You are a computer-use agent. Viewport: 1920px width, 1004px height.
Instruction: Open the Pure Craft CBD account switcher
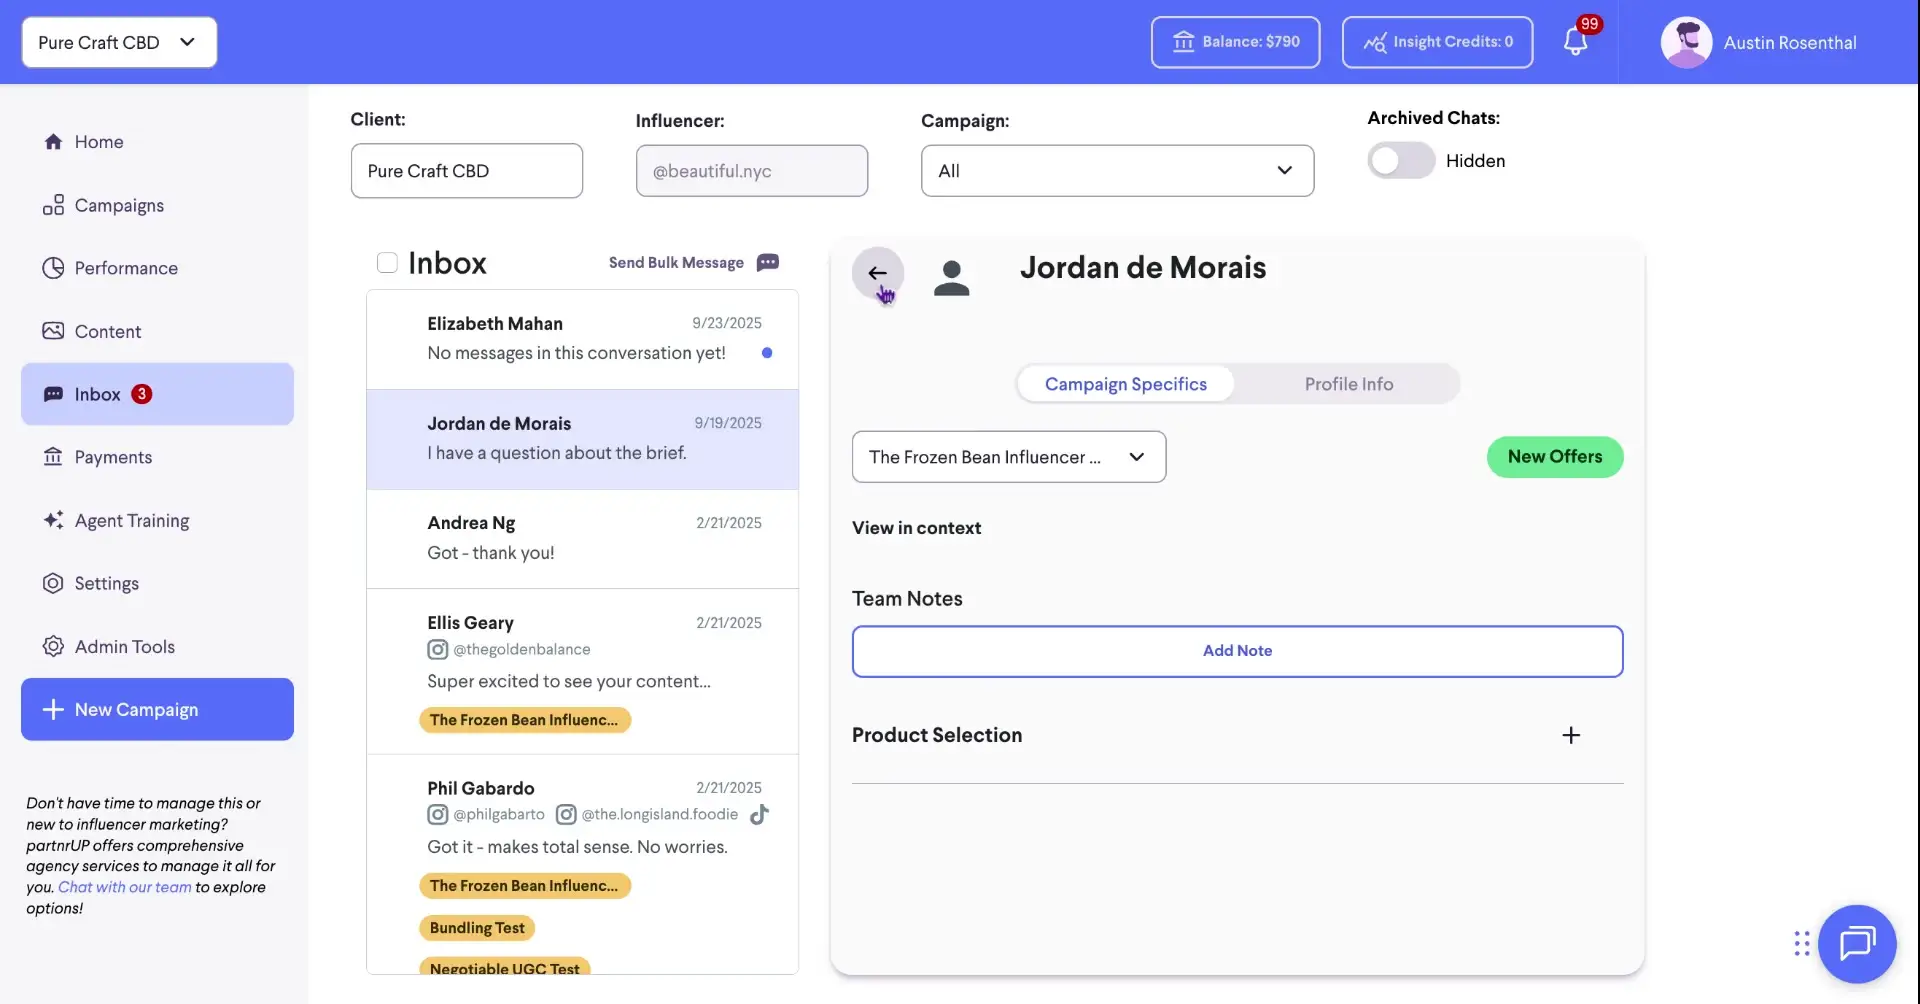118,42
